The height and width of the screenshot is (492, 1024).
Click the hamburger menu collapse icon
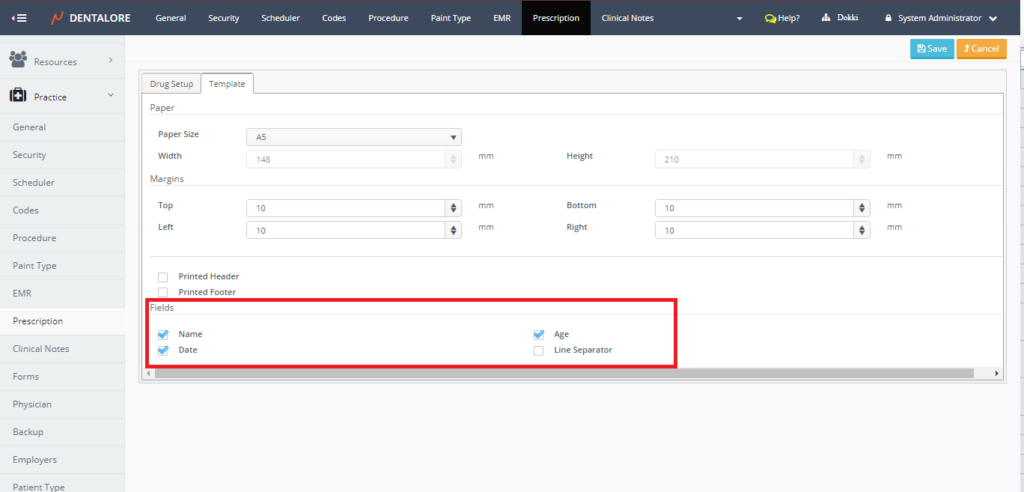19,18
